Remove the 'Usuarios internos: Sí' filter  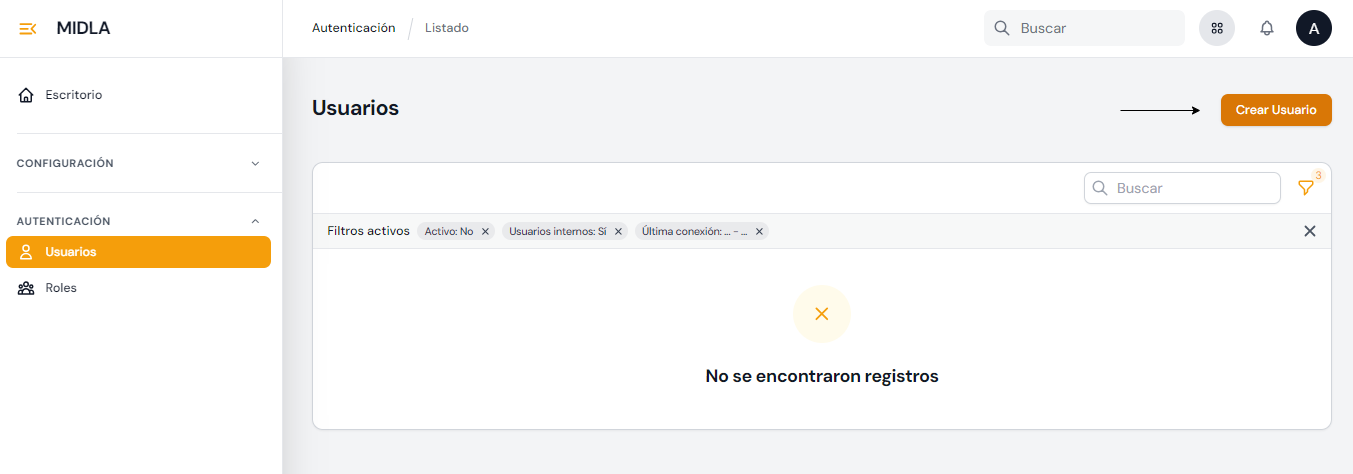pos(618,231)
